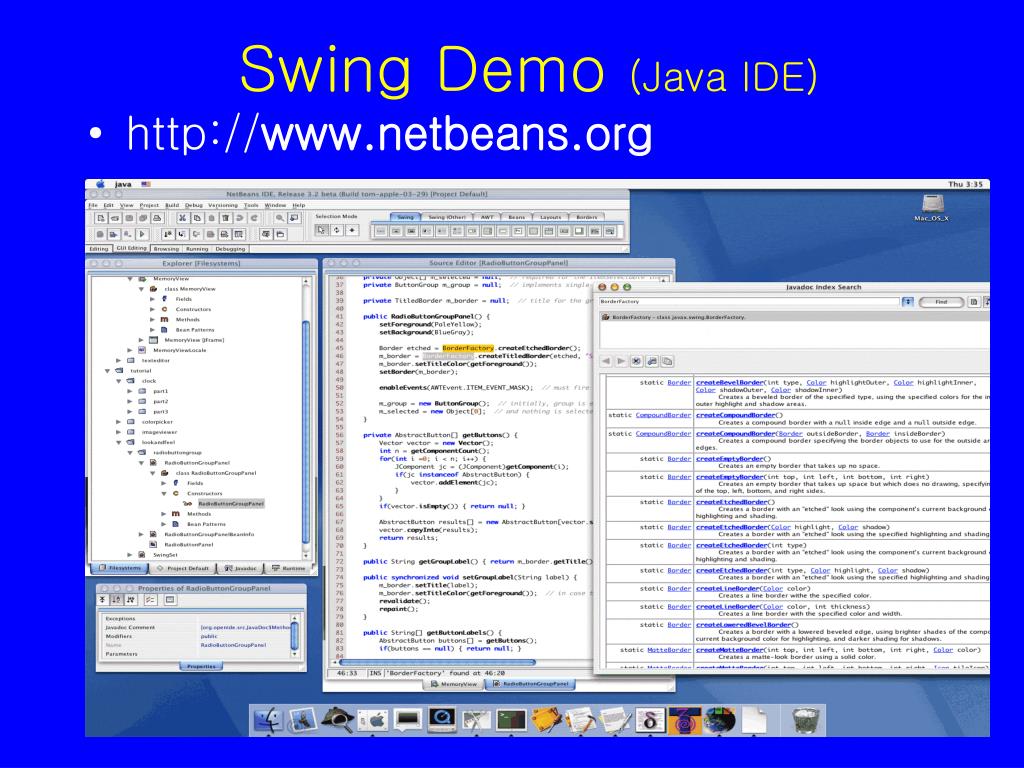Toggle the add mode button under Selection Mode
1024x768 pixels.
tap(353, 231)
